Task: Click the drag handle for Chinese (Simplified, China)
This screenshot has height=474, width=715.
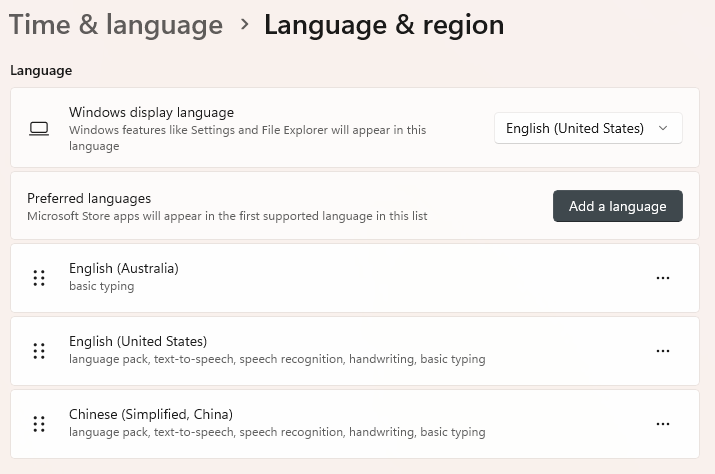Action: click(x=39, y=424)
